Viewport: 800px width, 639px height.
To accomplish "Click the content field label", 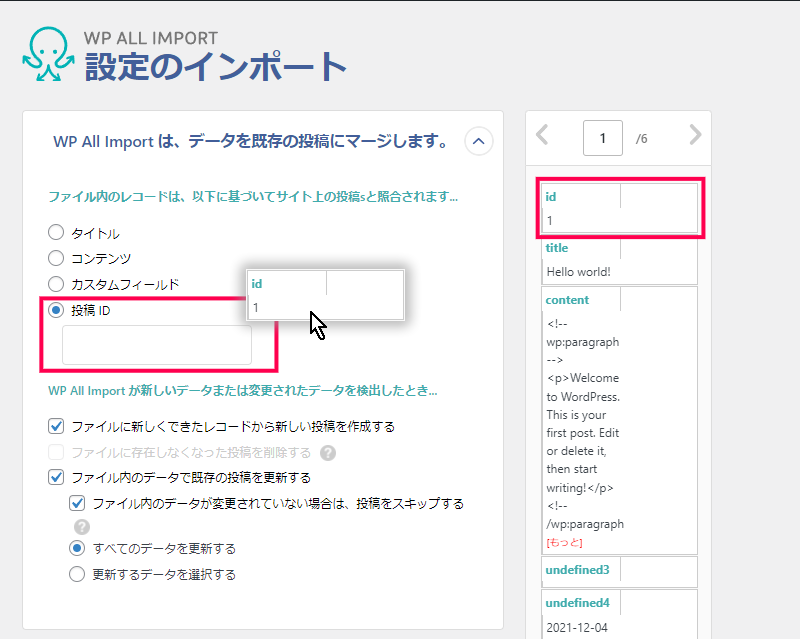I will 567,300.
